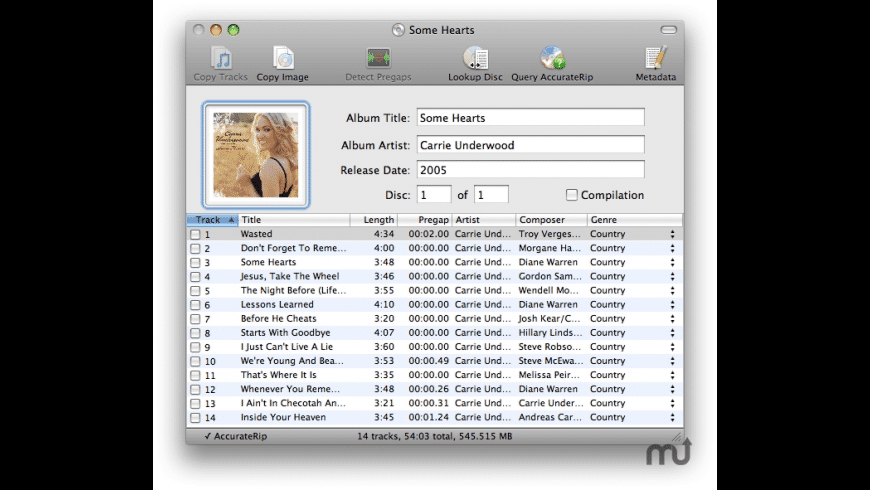The width and height of the screenshot is (870, 490).
Task: Click the title 'I Just Can't Live A Lie'
Action: (x=287, y=347)
